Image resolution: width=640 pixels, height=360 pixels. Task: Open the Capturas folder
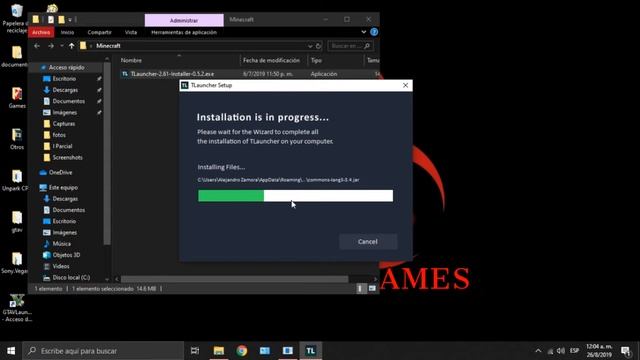64,124
